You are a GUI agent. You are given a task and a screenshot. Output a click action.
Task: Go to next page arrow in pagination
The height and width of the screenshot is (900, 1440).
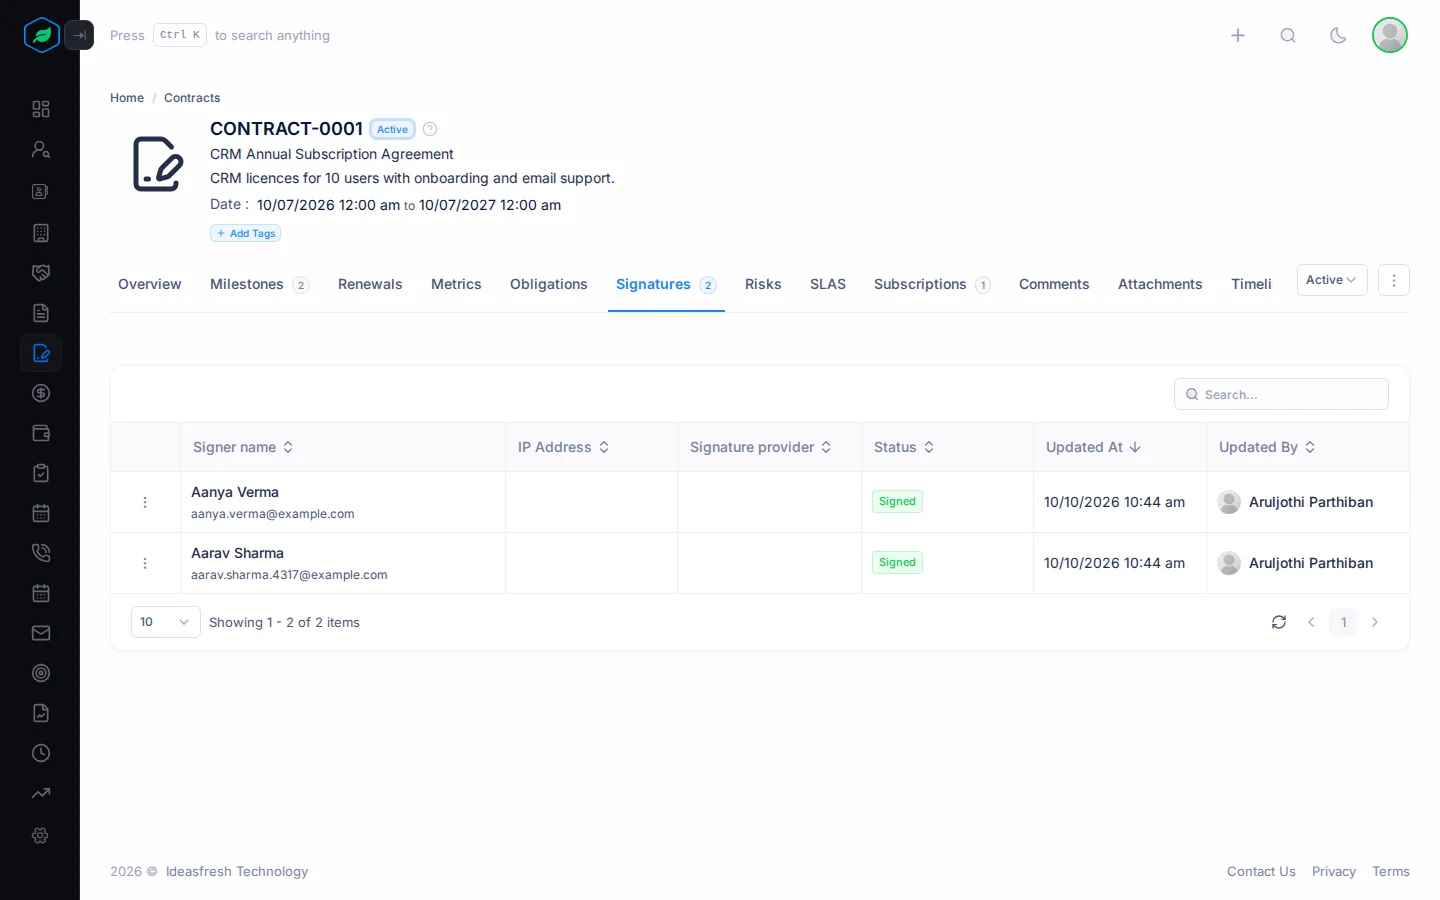(1375, 622)
